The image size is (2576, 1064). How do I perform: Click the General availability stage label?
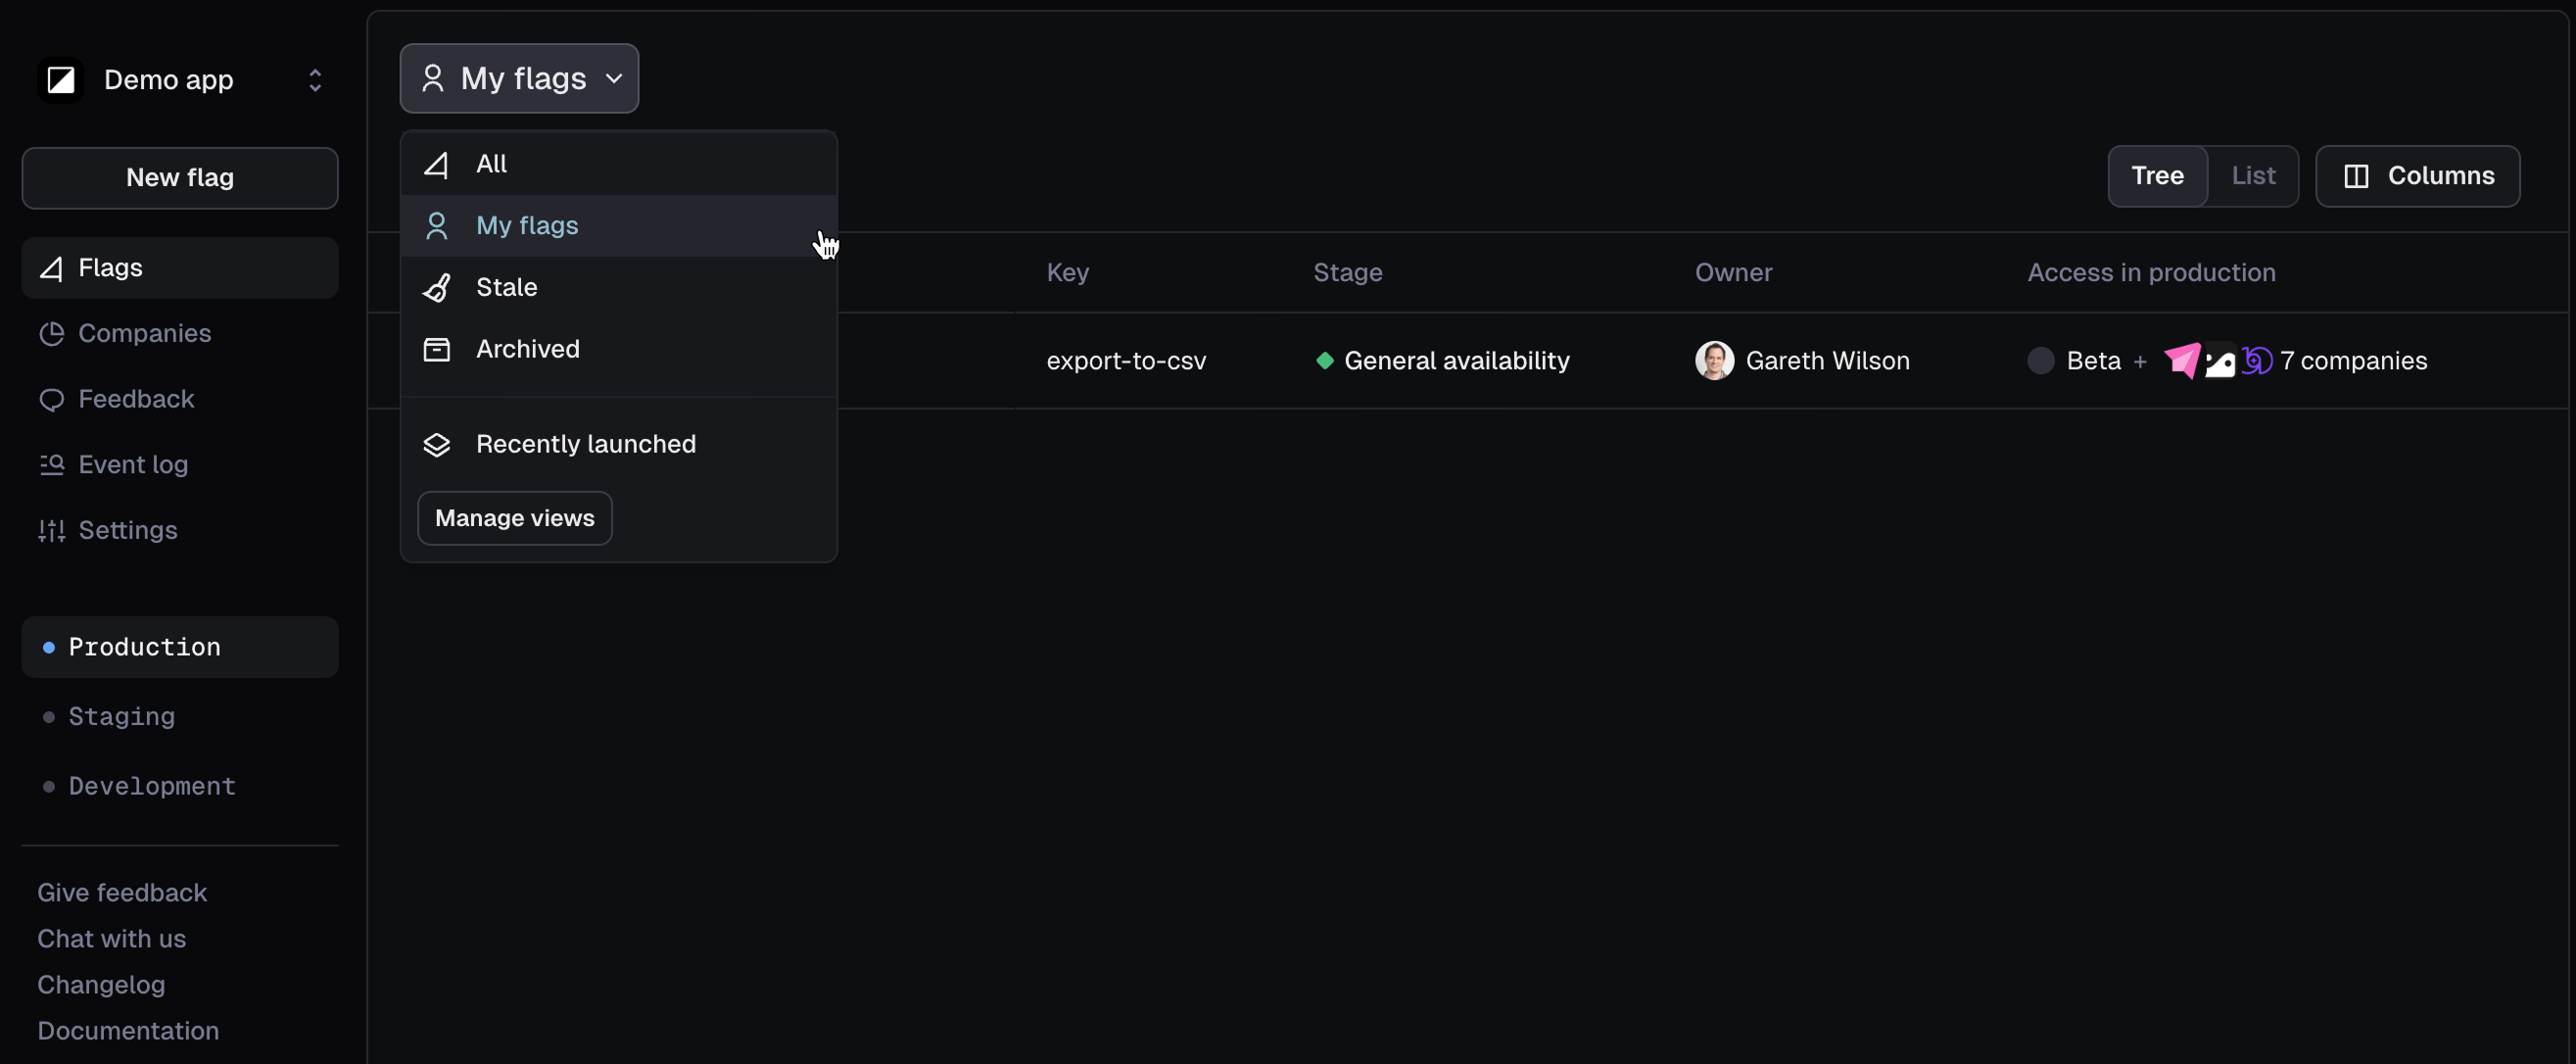[1457, 361]
